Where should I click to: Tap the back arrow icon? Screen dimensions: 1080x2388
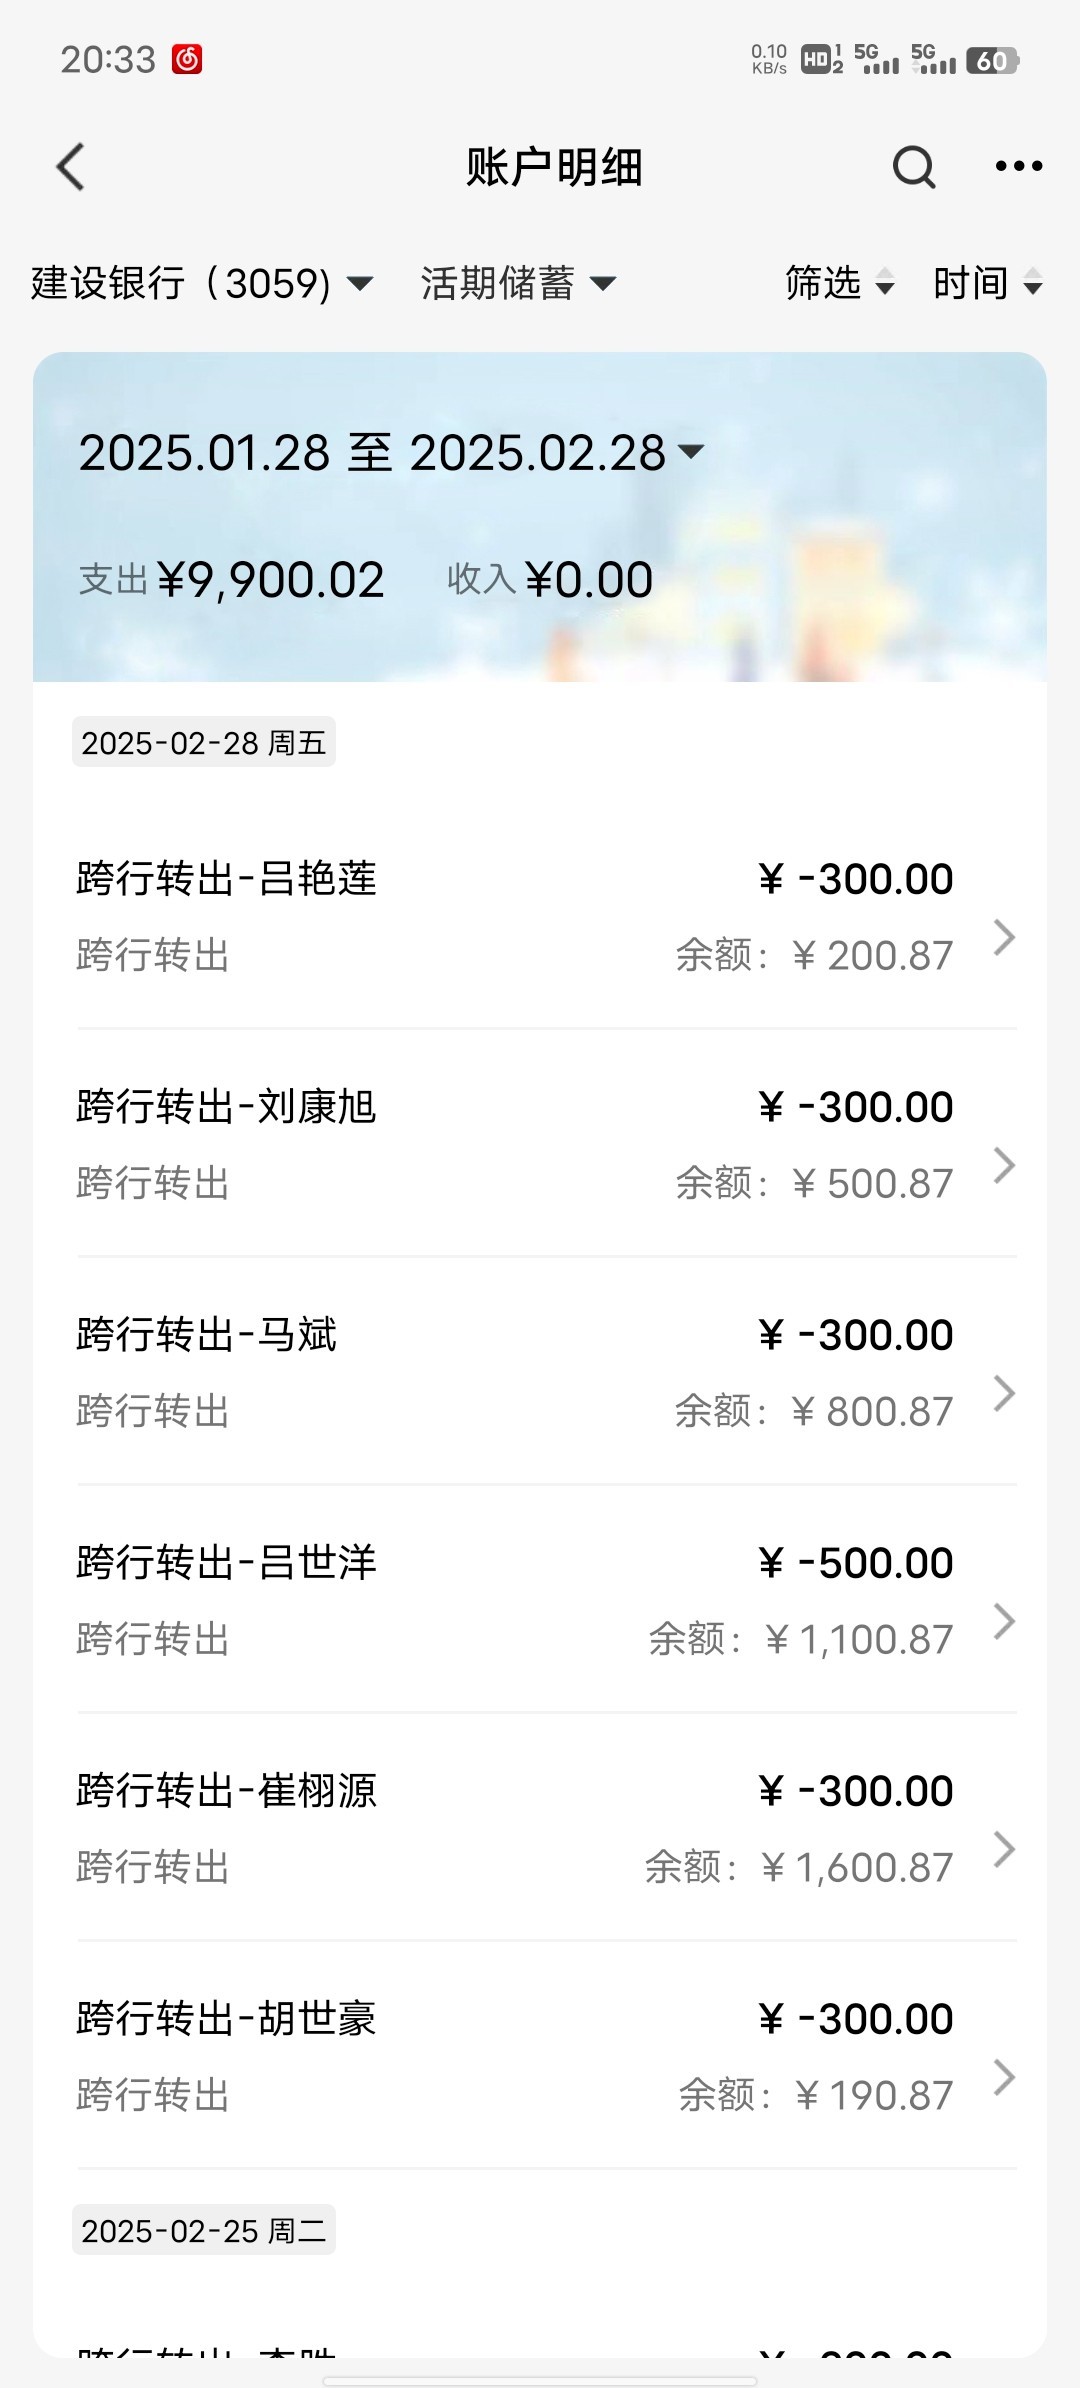click(x=70, y=166)
